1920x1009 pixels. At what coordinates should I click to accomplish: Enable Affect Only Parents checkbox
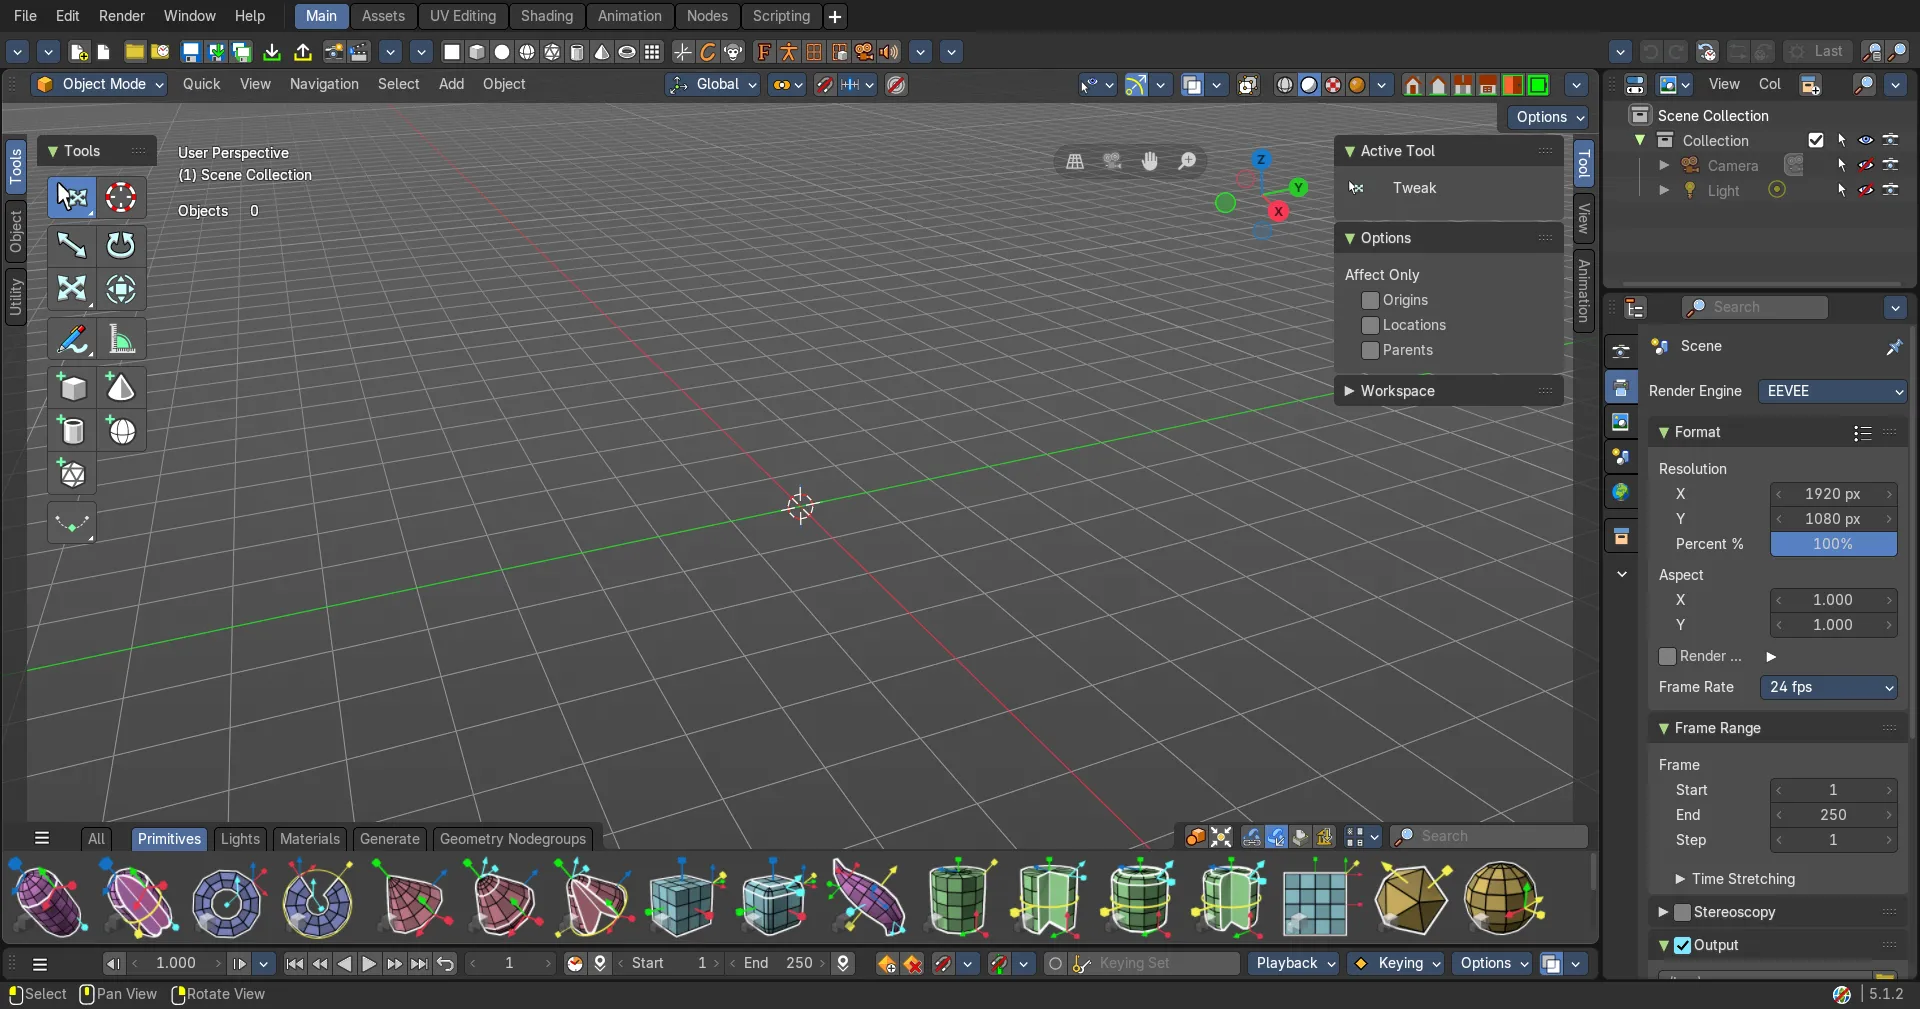(1370, 350)
